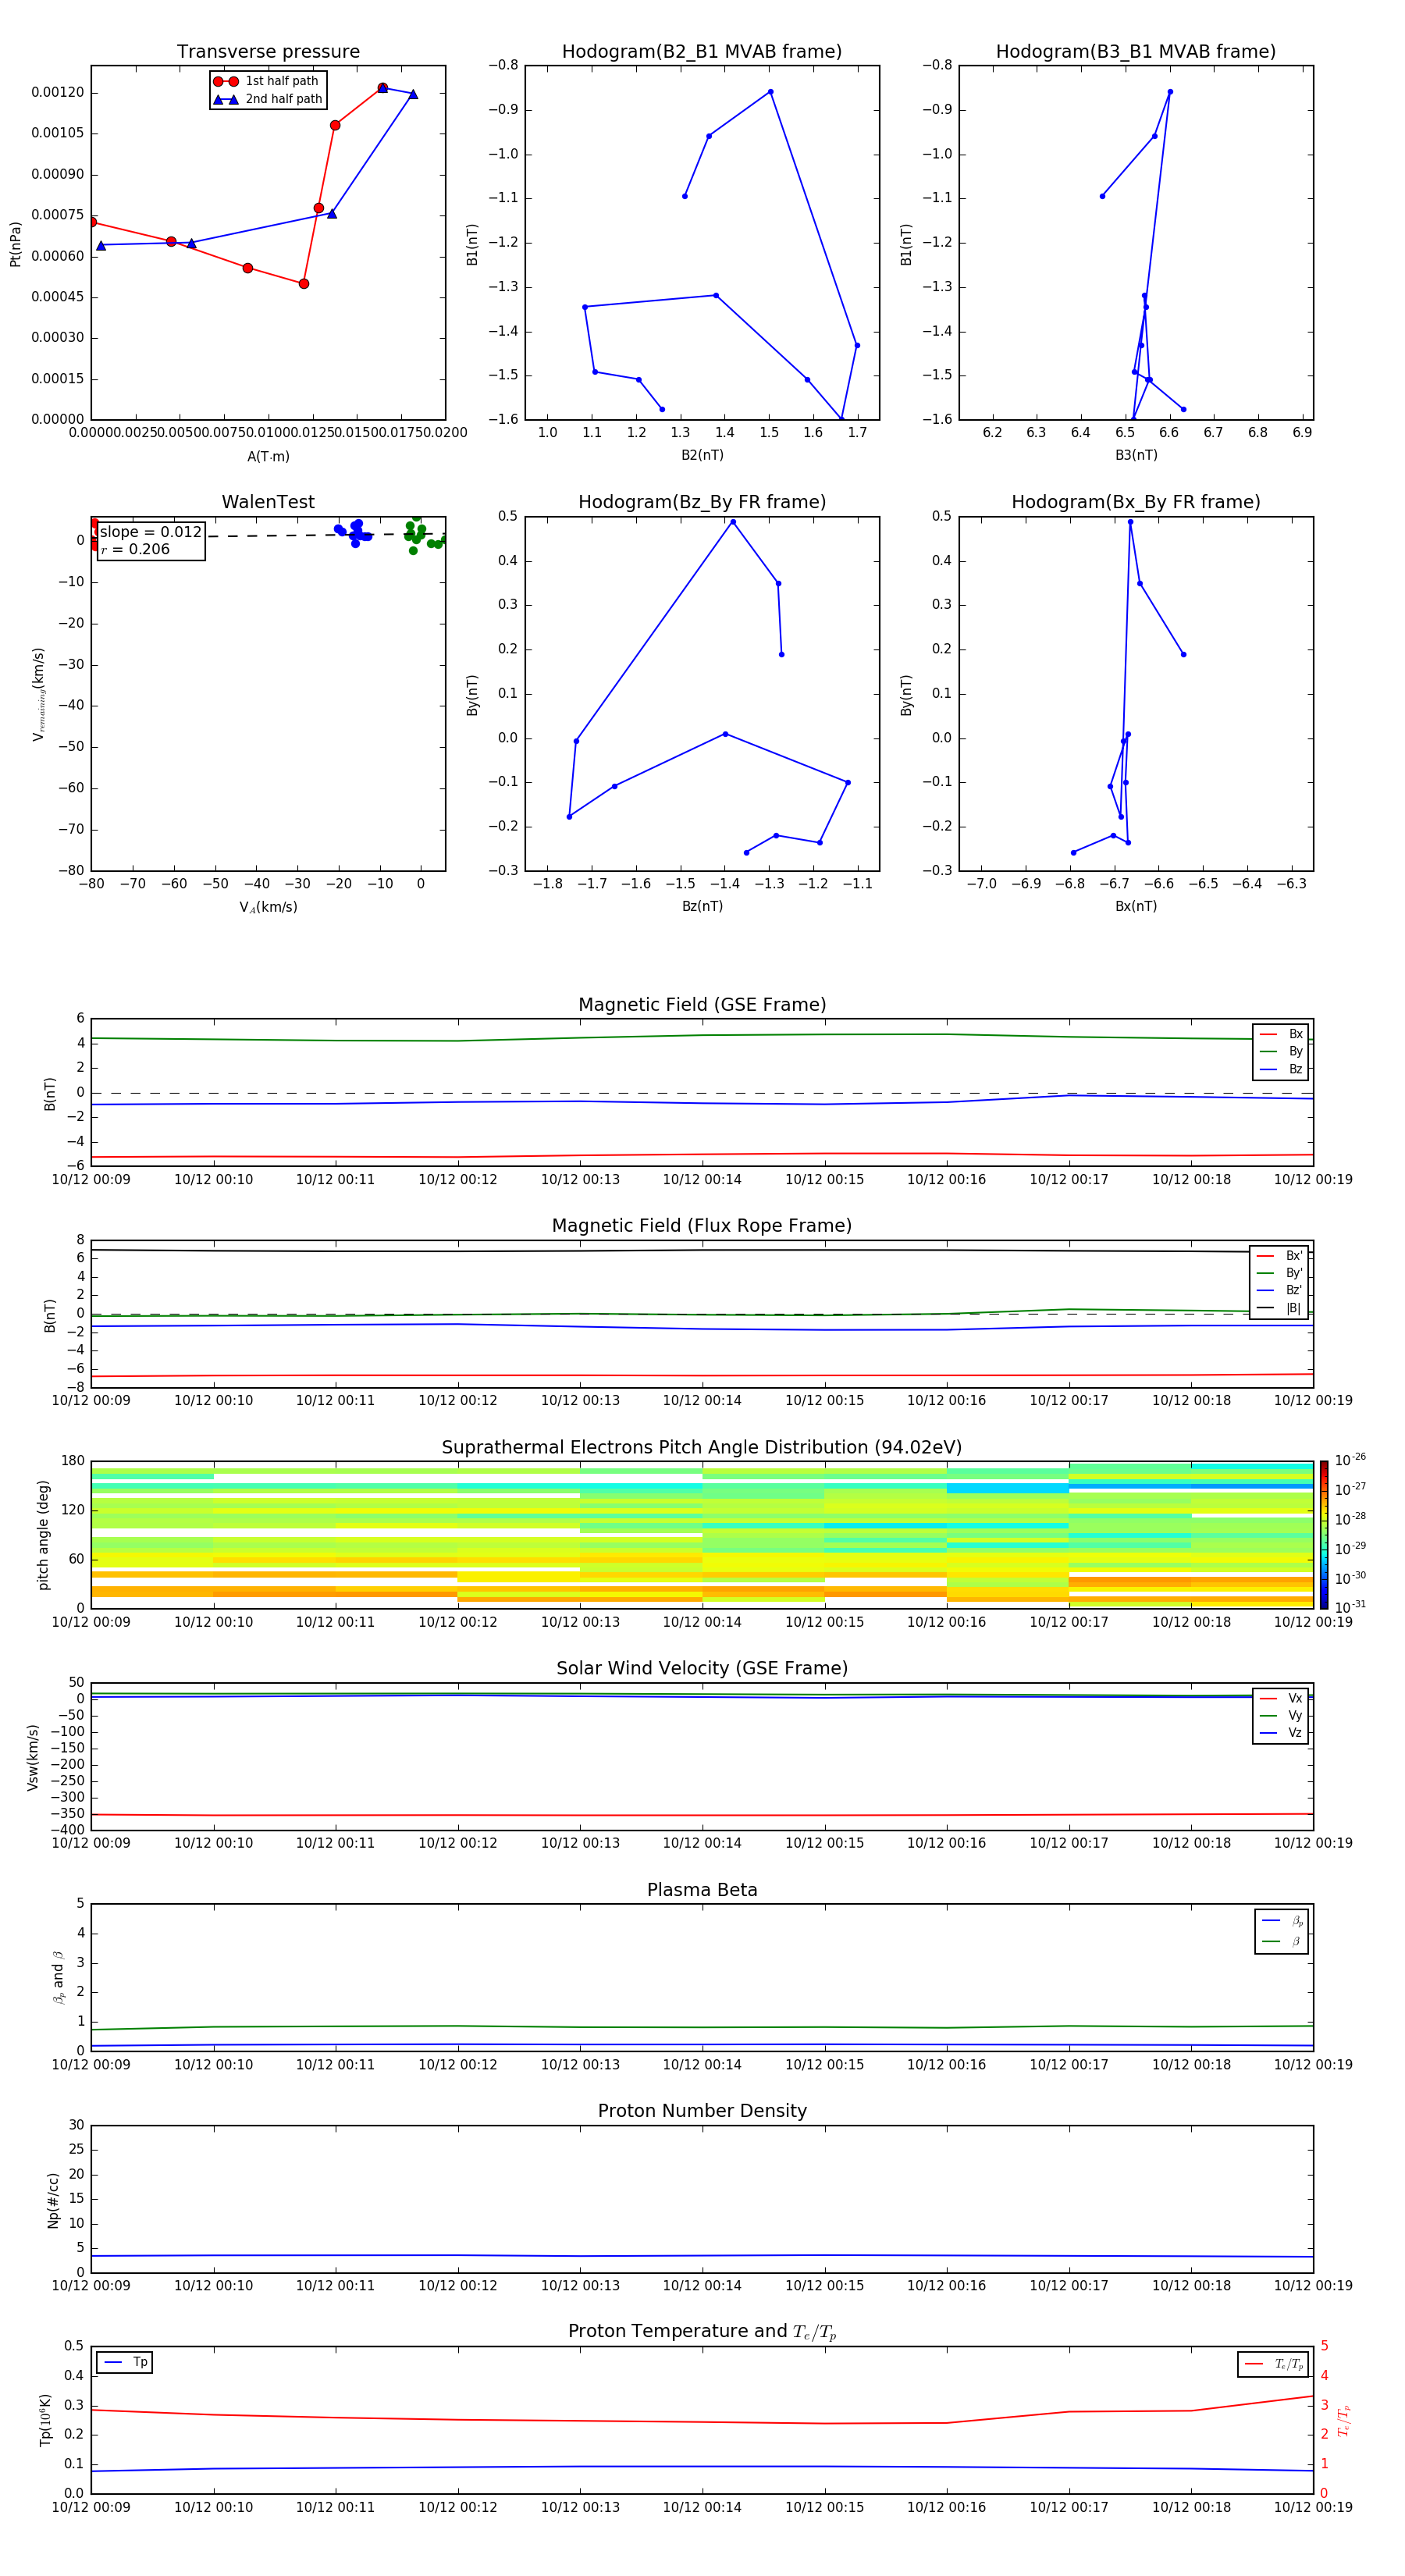Click the 'Transverse pressure' plot title
The image size is (1405, 2576).
tap(268, 52)
